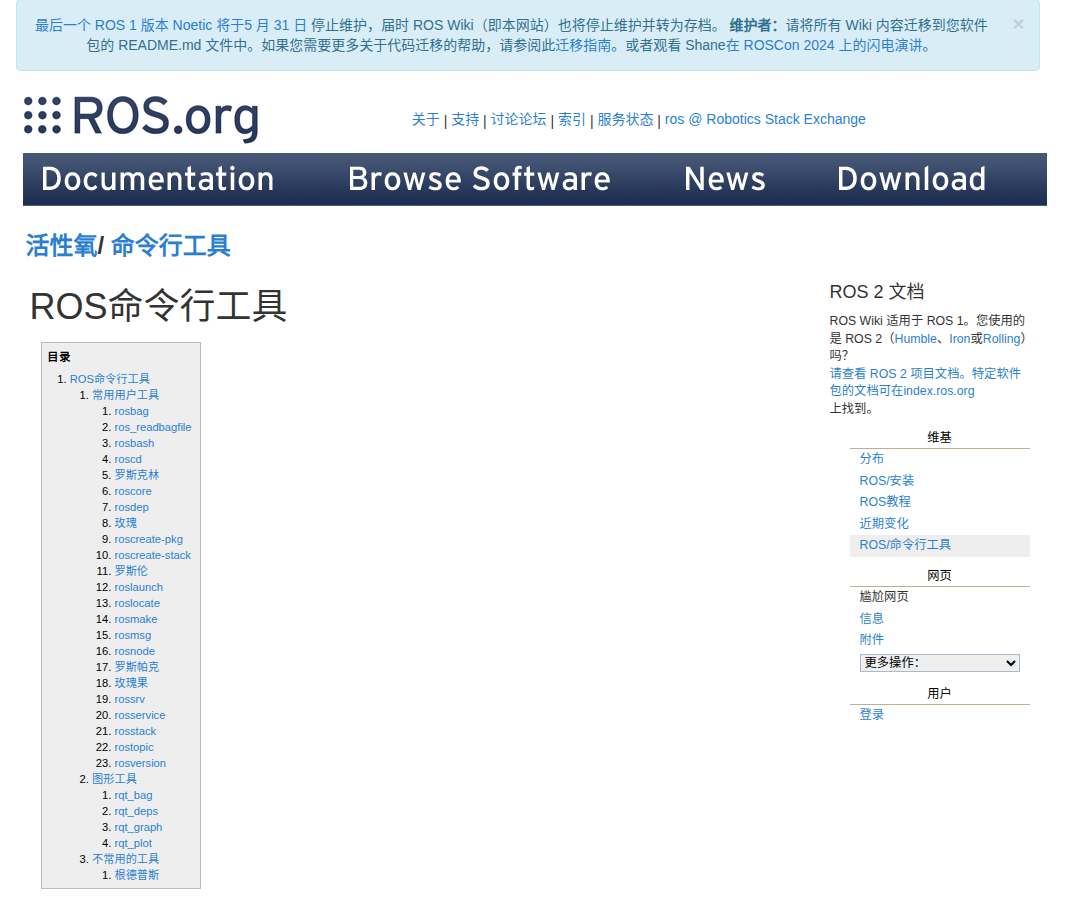The width and height of the screenshot is (1092, 915).
Task: Go to rqt_deps in the contents
Action: pos(136,811)
